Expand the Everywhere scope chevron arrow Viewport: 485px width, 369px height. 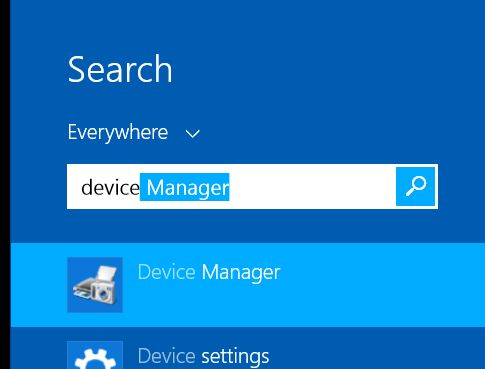tap(193, 134)
